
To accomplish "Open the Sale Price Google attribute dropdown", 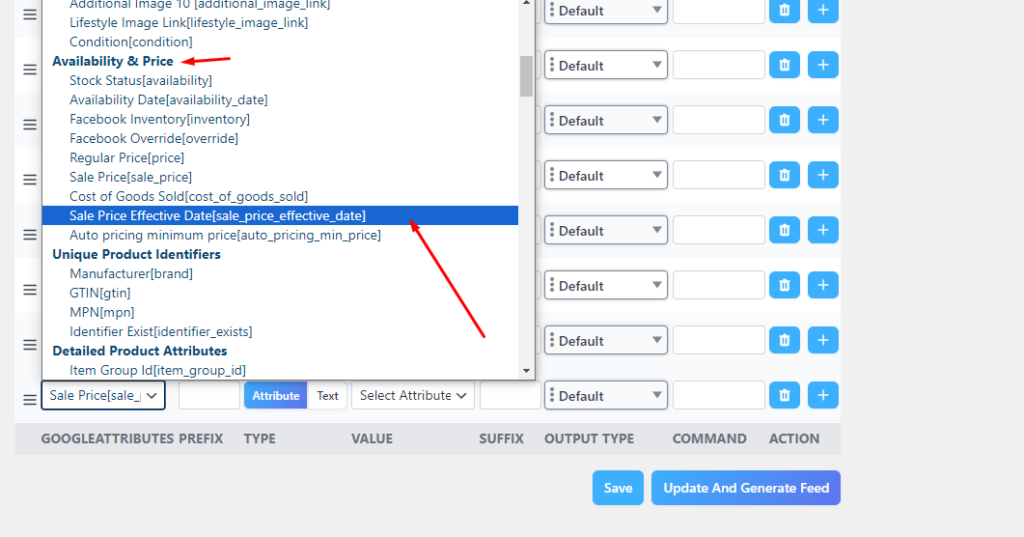I will (x=103, y=395).
